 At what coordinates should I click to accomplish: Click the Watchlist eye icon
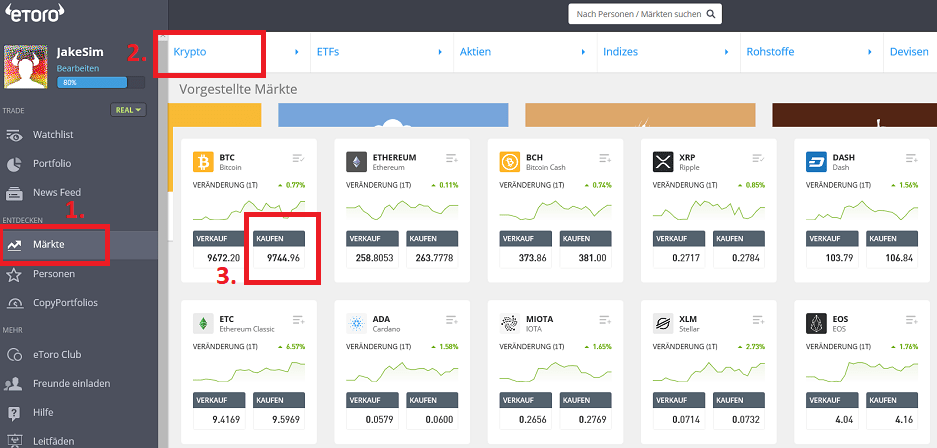(x=14, y=135)
